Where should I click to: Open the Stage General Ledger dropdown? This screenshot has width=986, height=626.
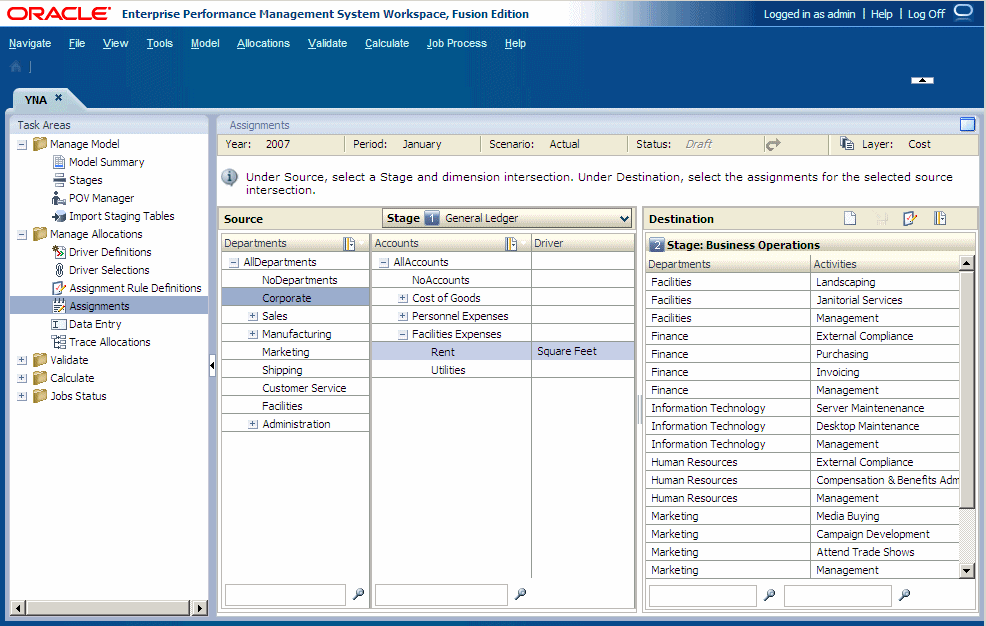[625, 217]
